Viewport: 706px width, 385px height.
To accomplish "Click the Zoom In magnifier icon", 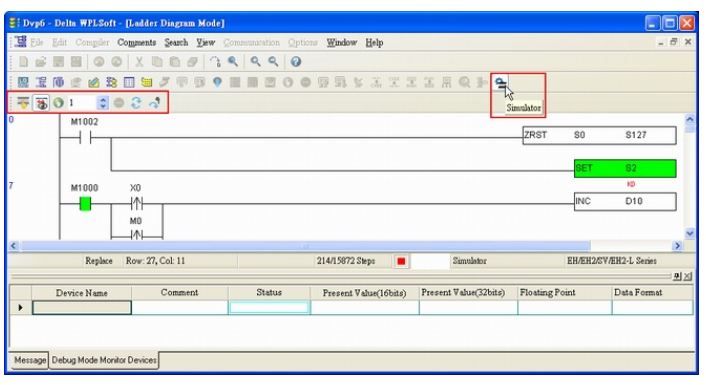I will coord(255,62).
